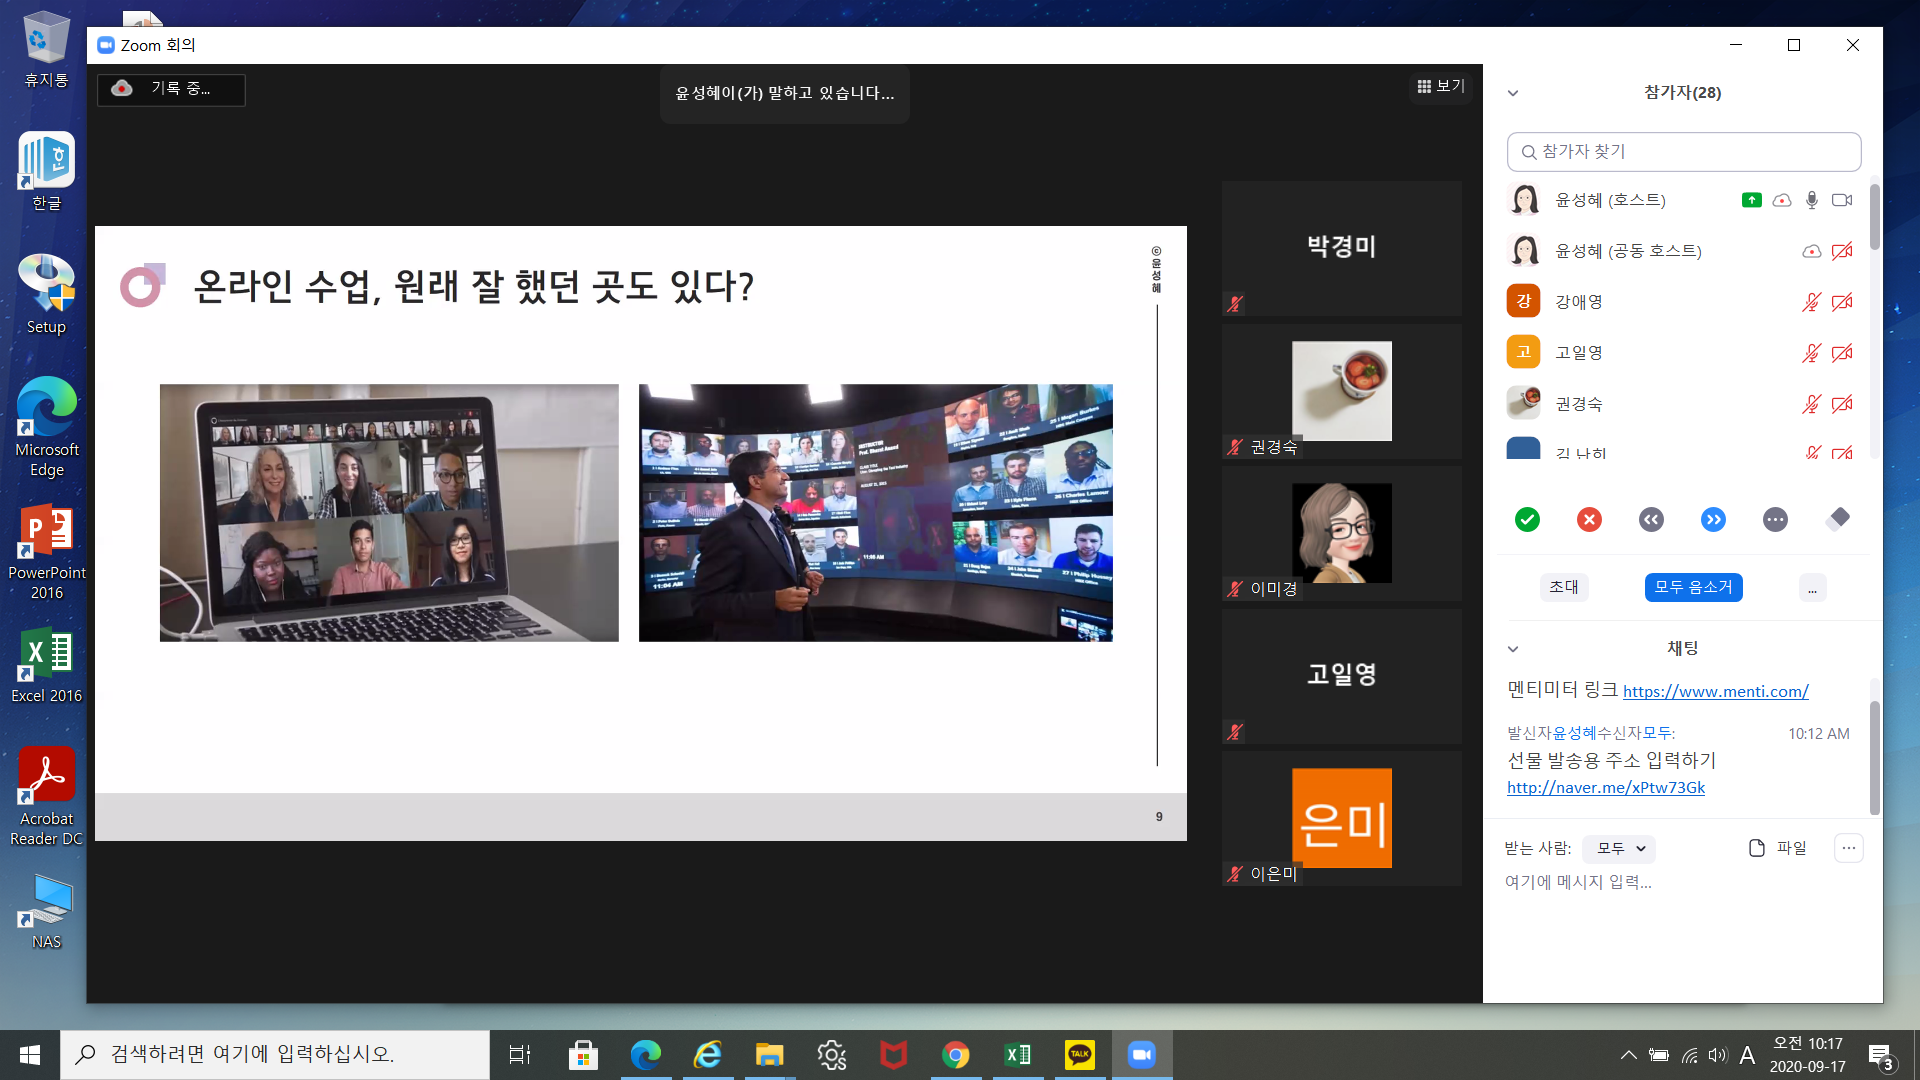Show hidden system tray icons

1628,1055
